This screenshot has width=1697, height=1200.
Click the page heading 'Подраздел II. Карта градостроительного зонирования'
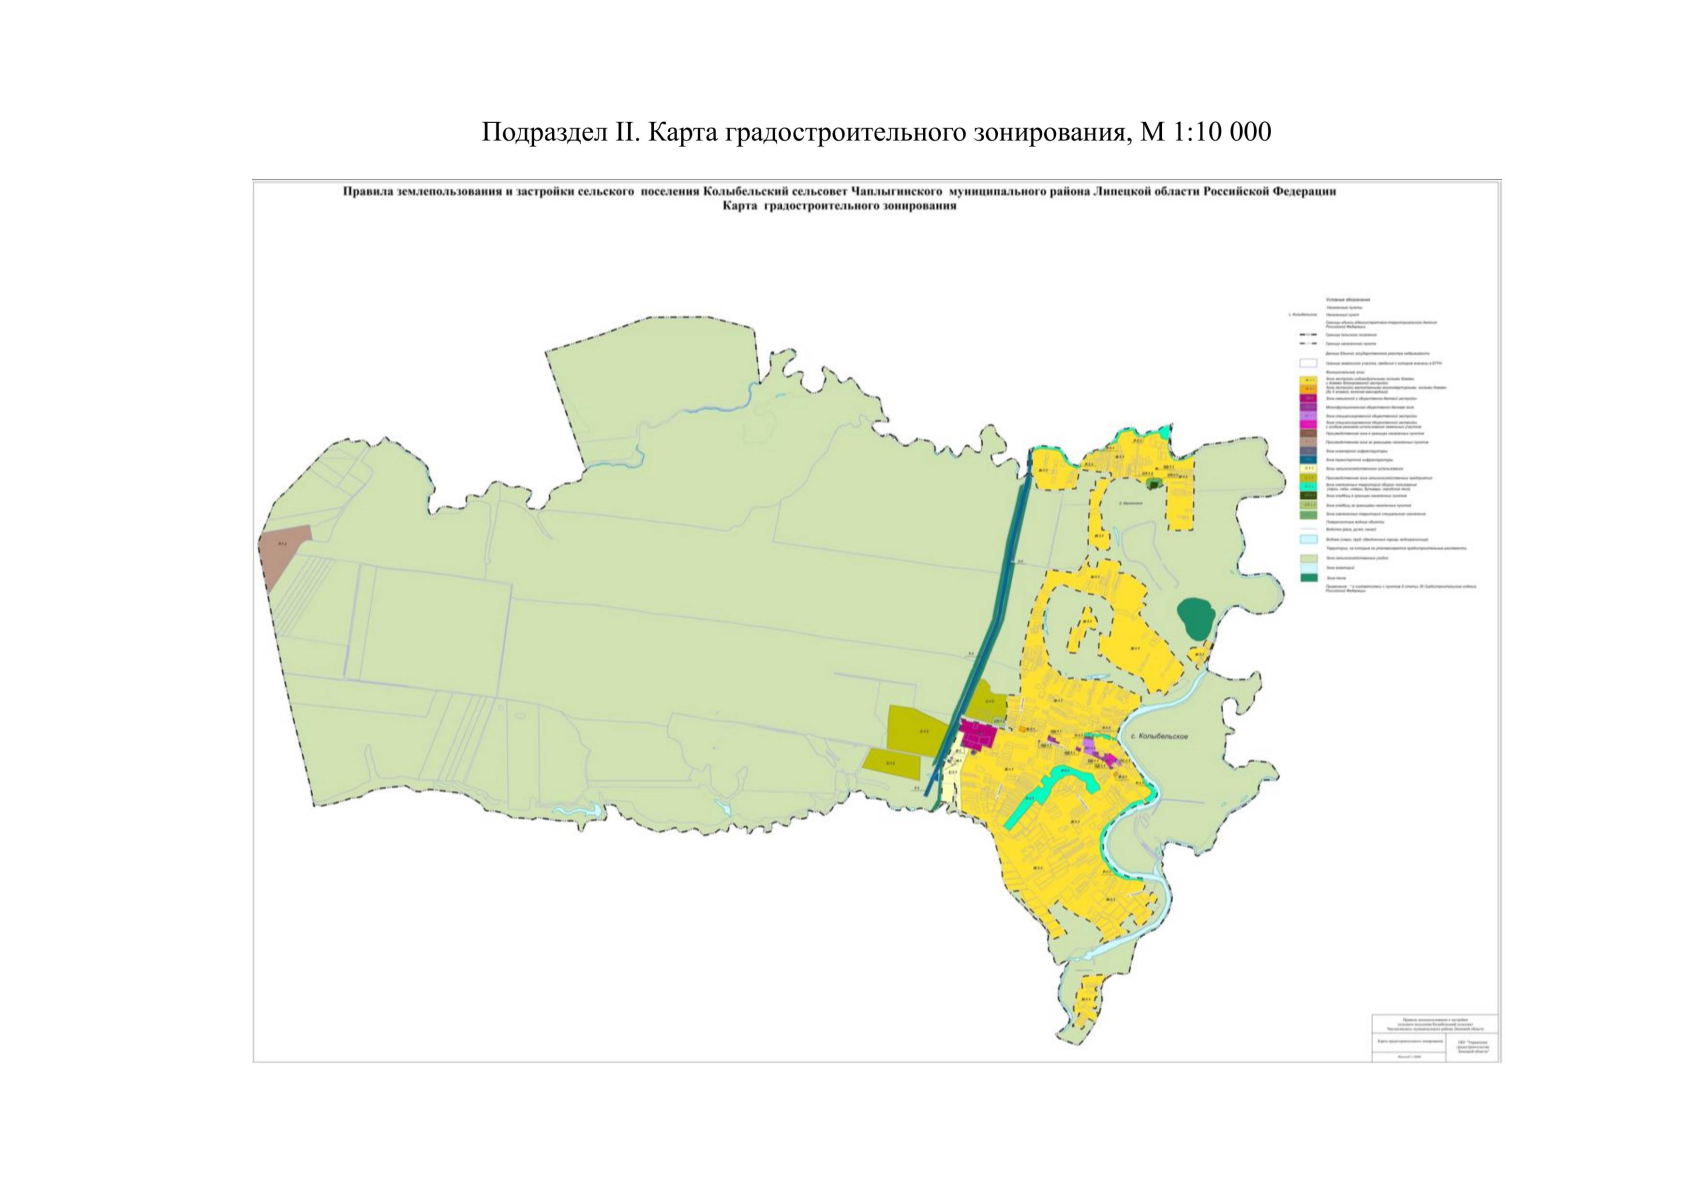(x=876, y=132)
